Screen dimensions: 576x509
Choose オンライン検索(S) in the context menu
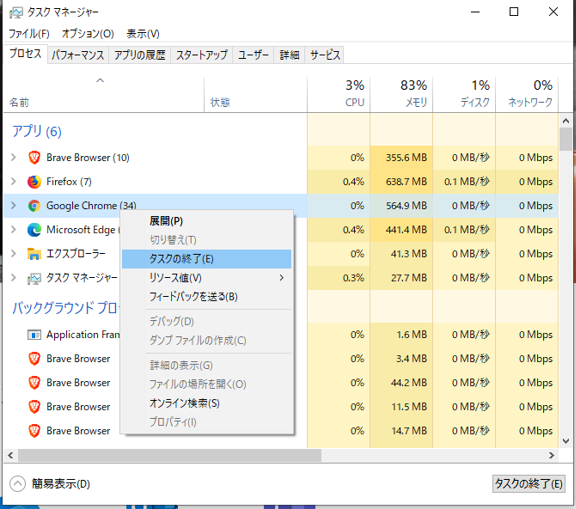pyautogui.click(x=206, y=403)
